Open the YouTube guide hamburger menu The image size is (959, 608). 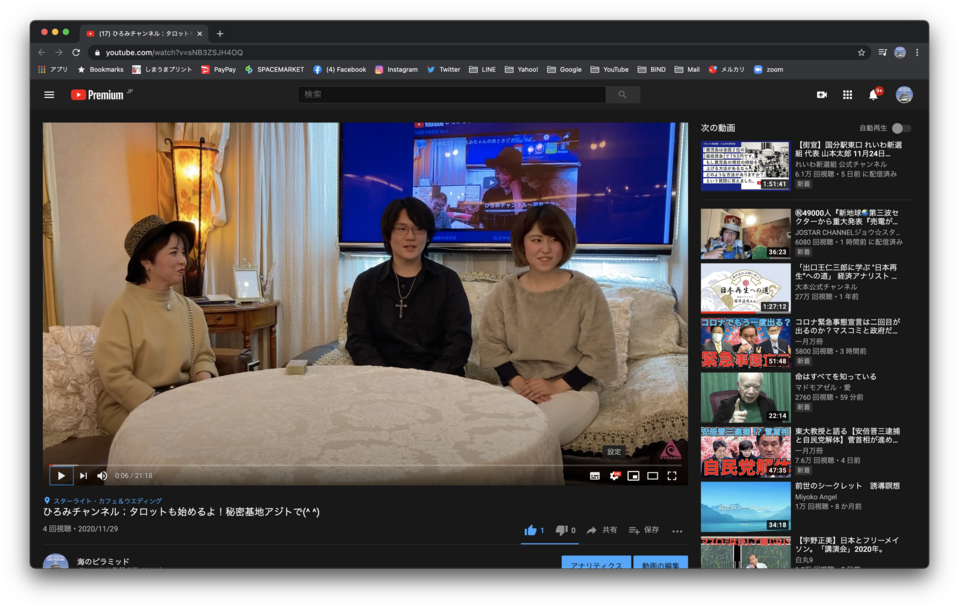(x=49, y=95)
